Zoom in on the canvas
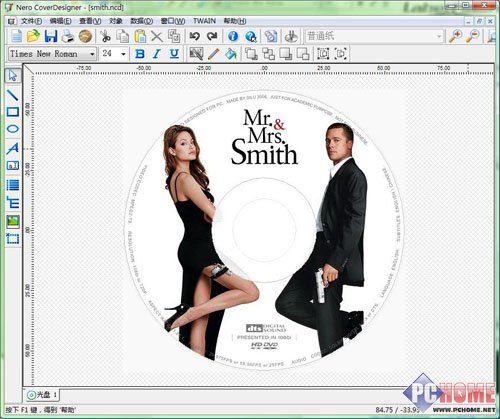The height and width of the screenshot is (419, 500). (455, 36)
